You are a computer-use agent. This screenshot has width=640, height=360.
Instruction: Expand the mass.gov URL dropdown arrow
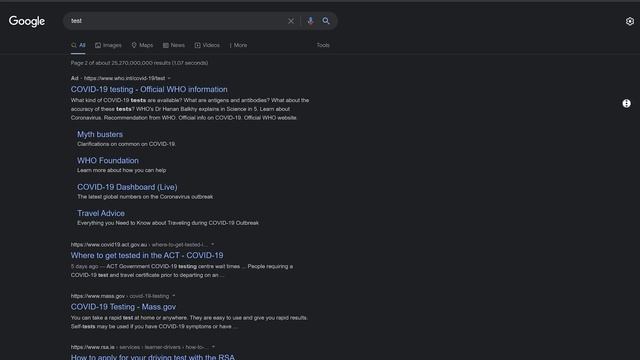coord(173,296)
